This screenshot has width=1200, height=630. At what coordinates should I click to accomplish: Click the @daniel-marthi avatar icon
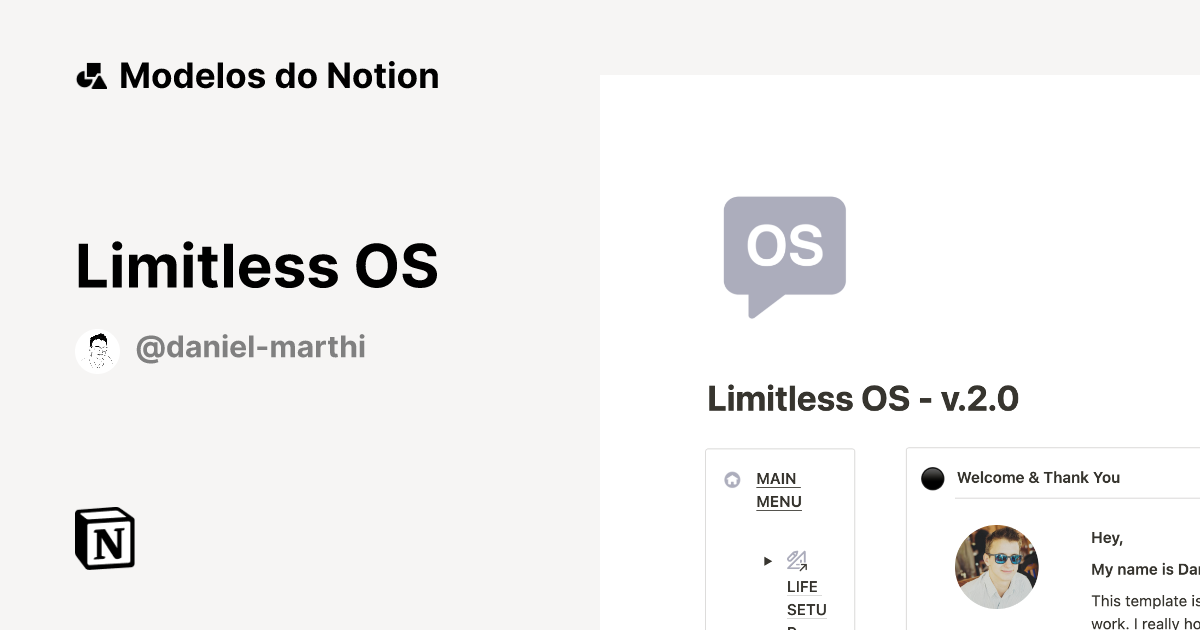click(x=97, y=350)
